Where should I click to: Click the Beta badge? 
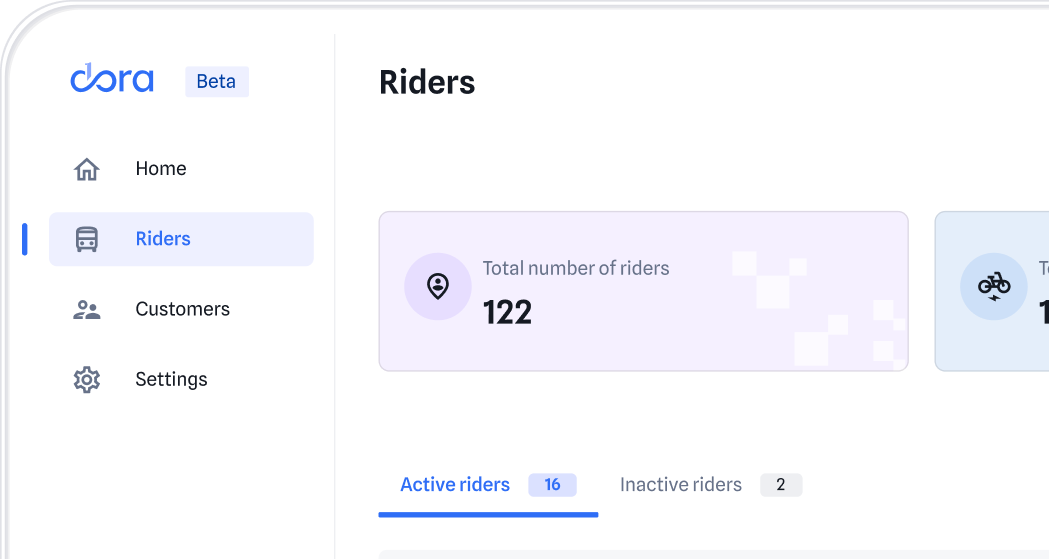point(216,82)
